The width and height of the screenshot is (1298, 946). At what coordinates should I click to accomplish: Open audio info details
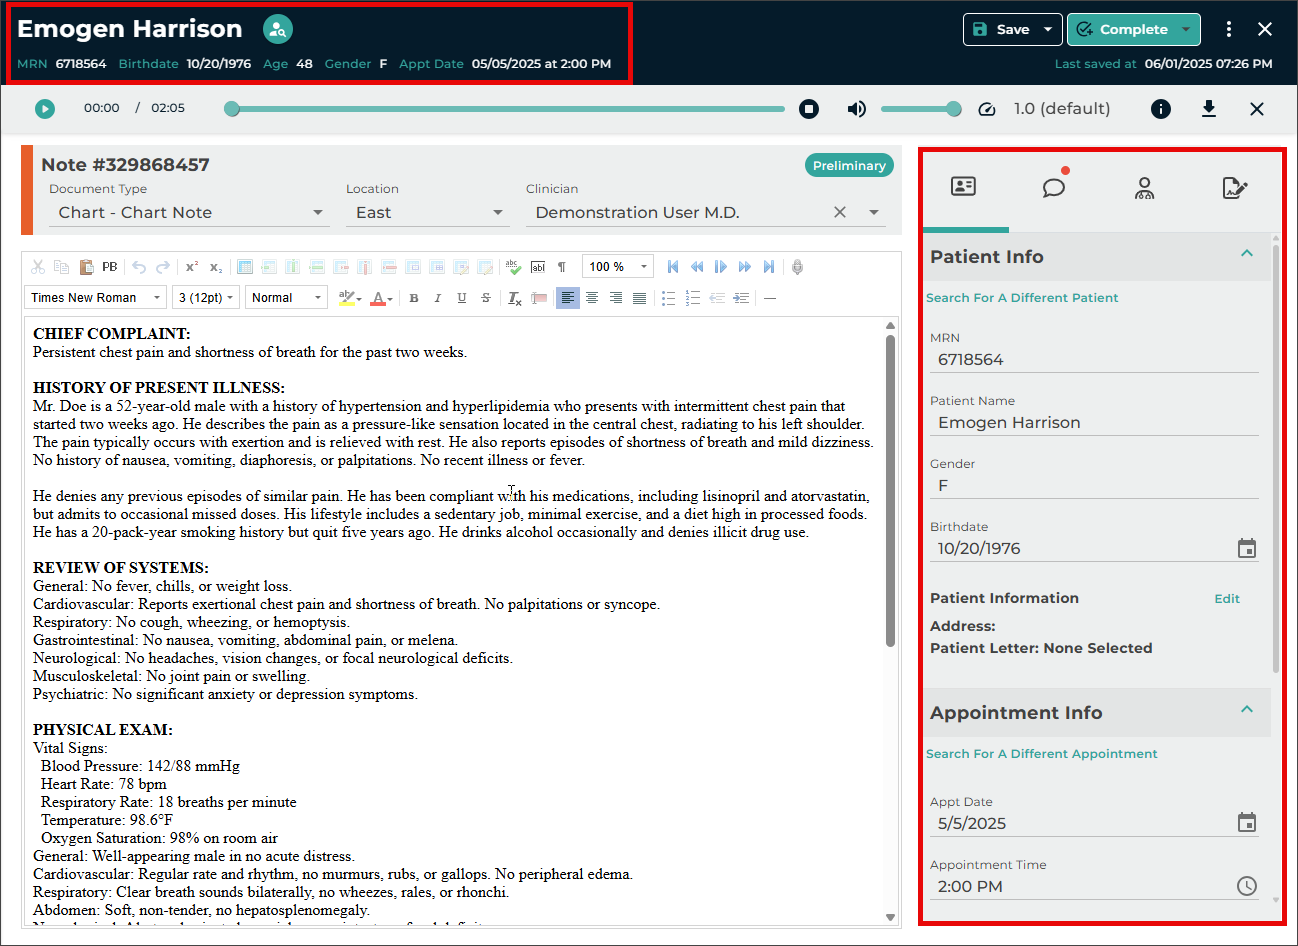click(x=1160, y=109)
